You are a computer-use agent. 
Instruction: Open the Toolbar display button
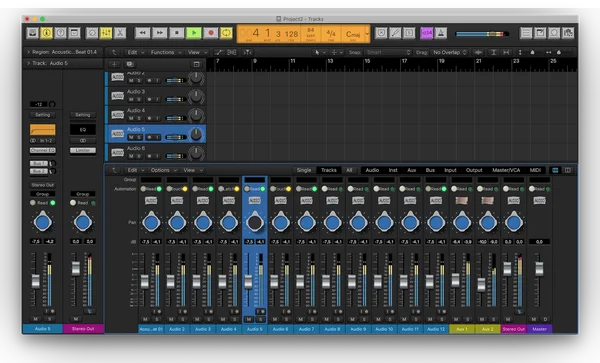(x=74, y=33)
